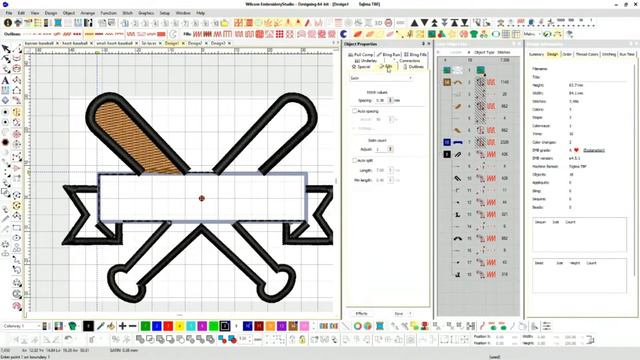Open the Special tab in Object Properties
The image size is (640, 360).
click(x=361, y=67)
